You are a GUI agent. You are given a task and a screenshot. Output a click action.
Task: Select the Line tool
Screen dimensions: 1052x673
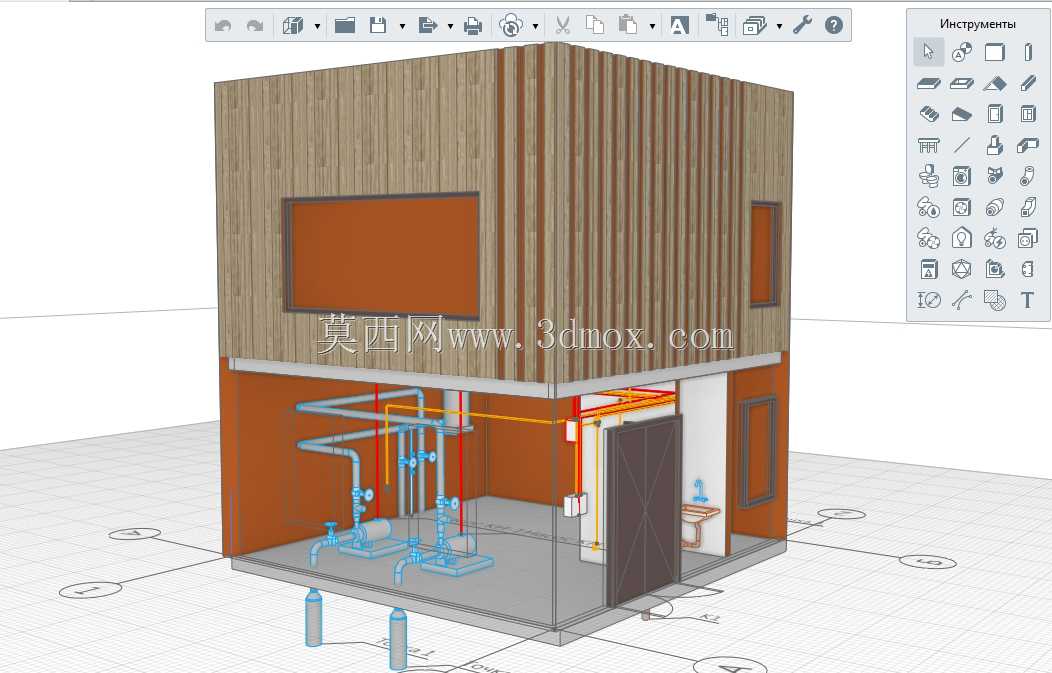point(962,145)
